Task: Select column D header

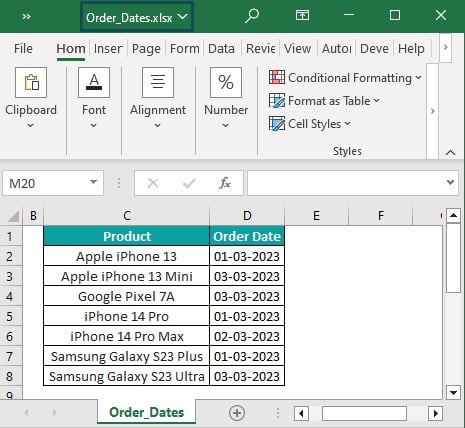Action: (247, 216)
